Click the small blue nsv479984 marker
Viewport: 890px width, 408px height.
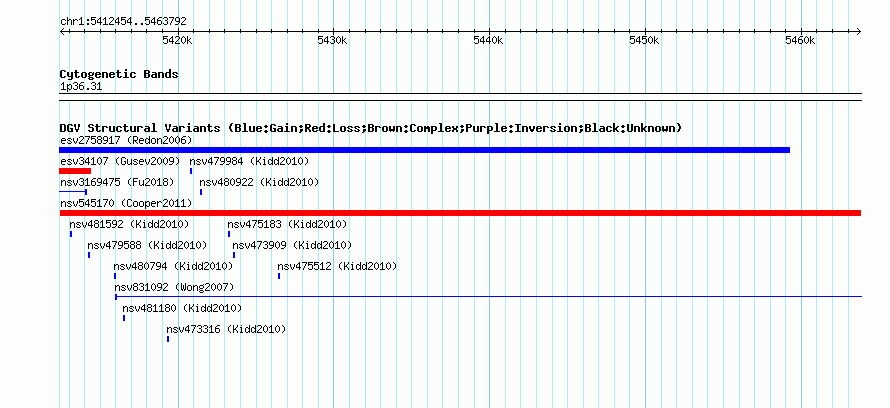tap(191, 171)
